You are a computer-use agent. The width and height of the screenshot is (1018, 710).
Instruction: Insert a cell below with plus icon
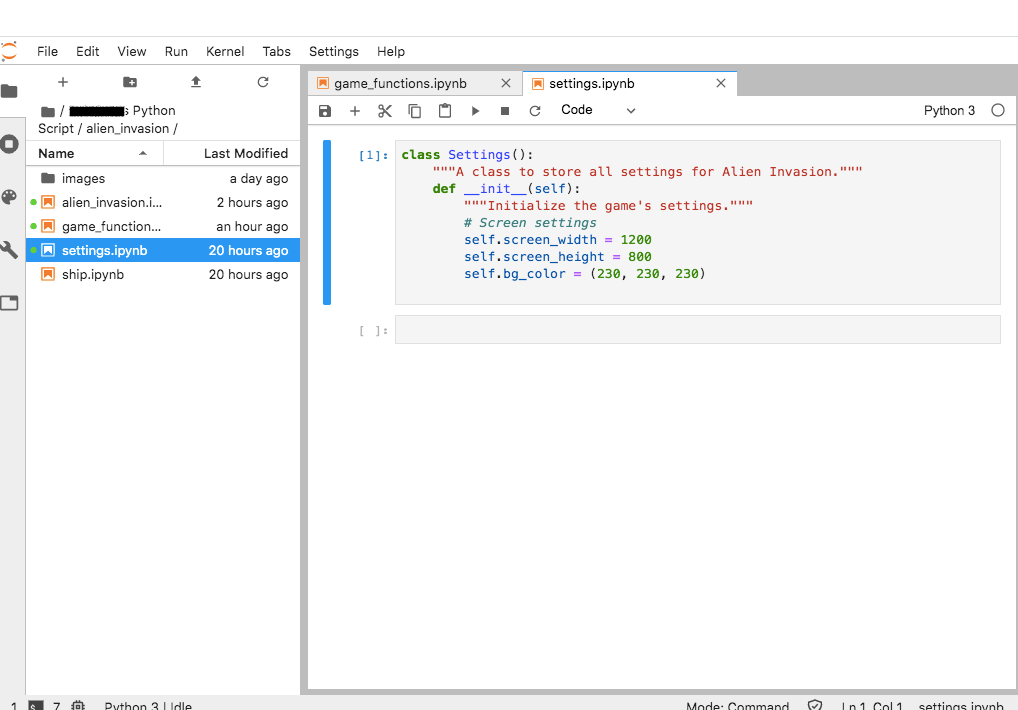pos(355,111)
